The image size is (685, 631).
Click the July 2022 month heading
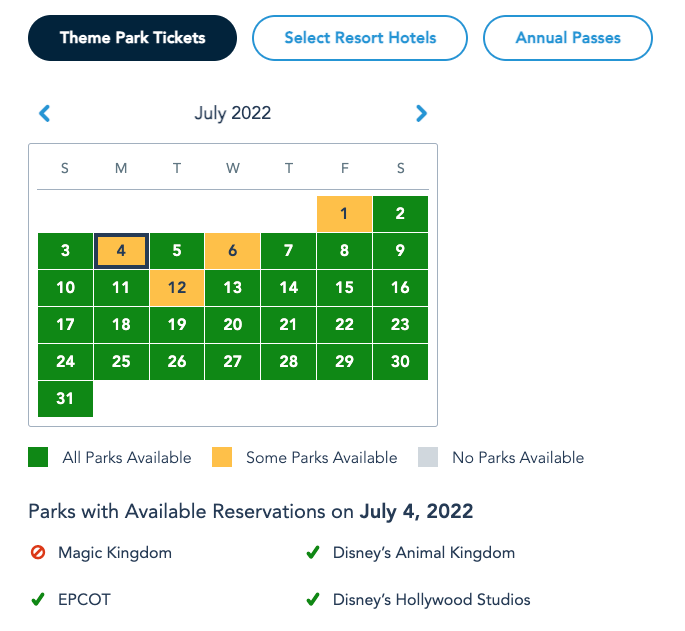pos(232,113)
